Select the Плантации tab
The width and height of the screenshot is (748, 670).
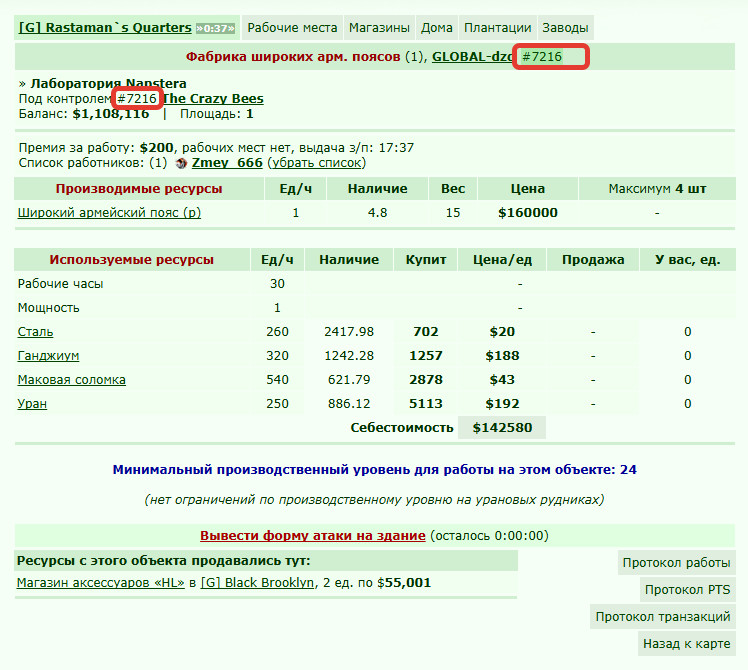498,28
